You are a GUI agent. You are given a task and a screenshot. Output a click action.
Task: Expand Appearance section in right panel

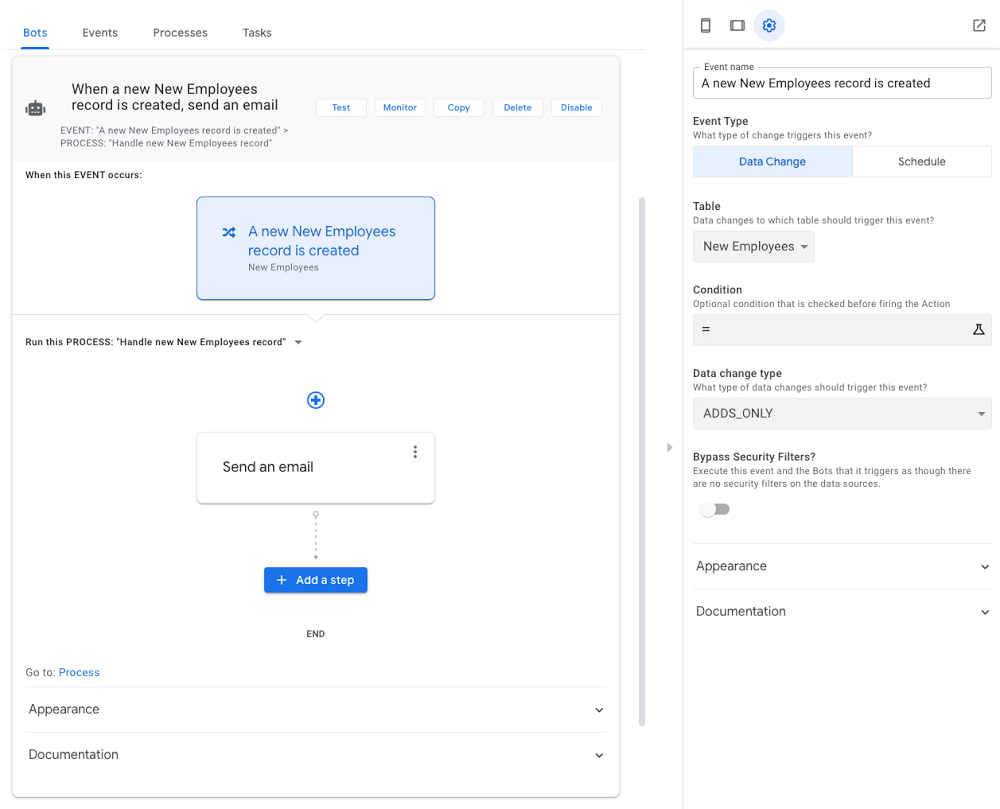click(x=842, y=566)
